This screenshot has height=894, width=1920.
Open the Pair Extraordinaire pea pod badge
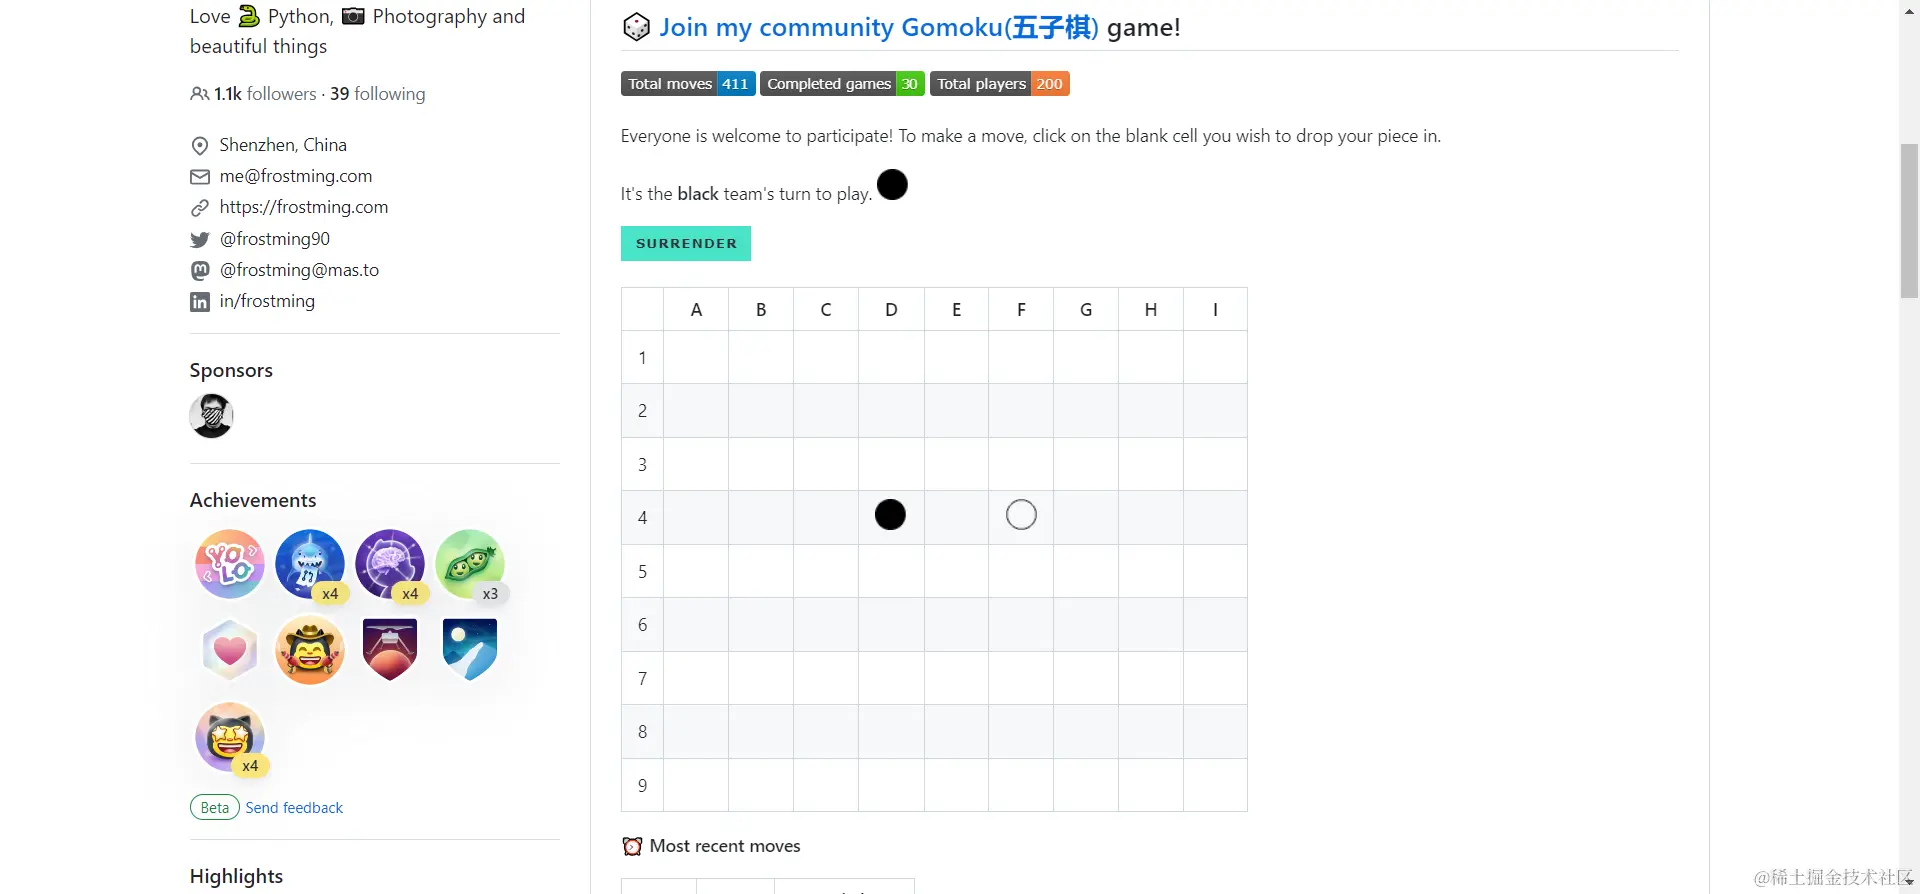[470, 564]
